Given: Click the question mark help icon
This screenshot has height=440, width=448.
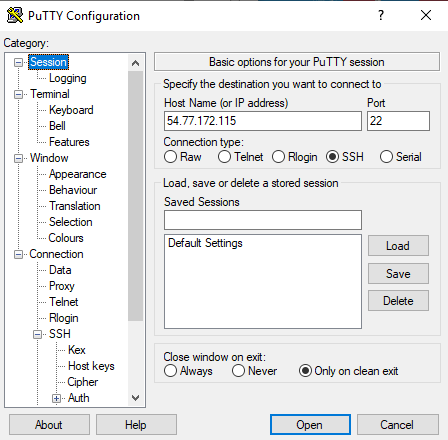Looking at the screenshot, I should (x=381, y=15).
